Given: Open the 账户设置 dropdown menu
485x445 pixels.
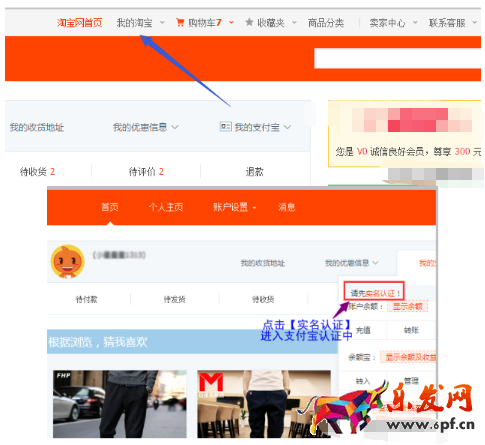Looking at the screenshot, I should 234,207.
